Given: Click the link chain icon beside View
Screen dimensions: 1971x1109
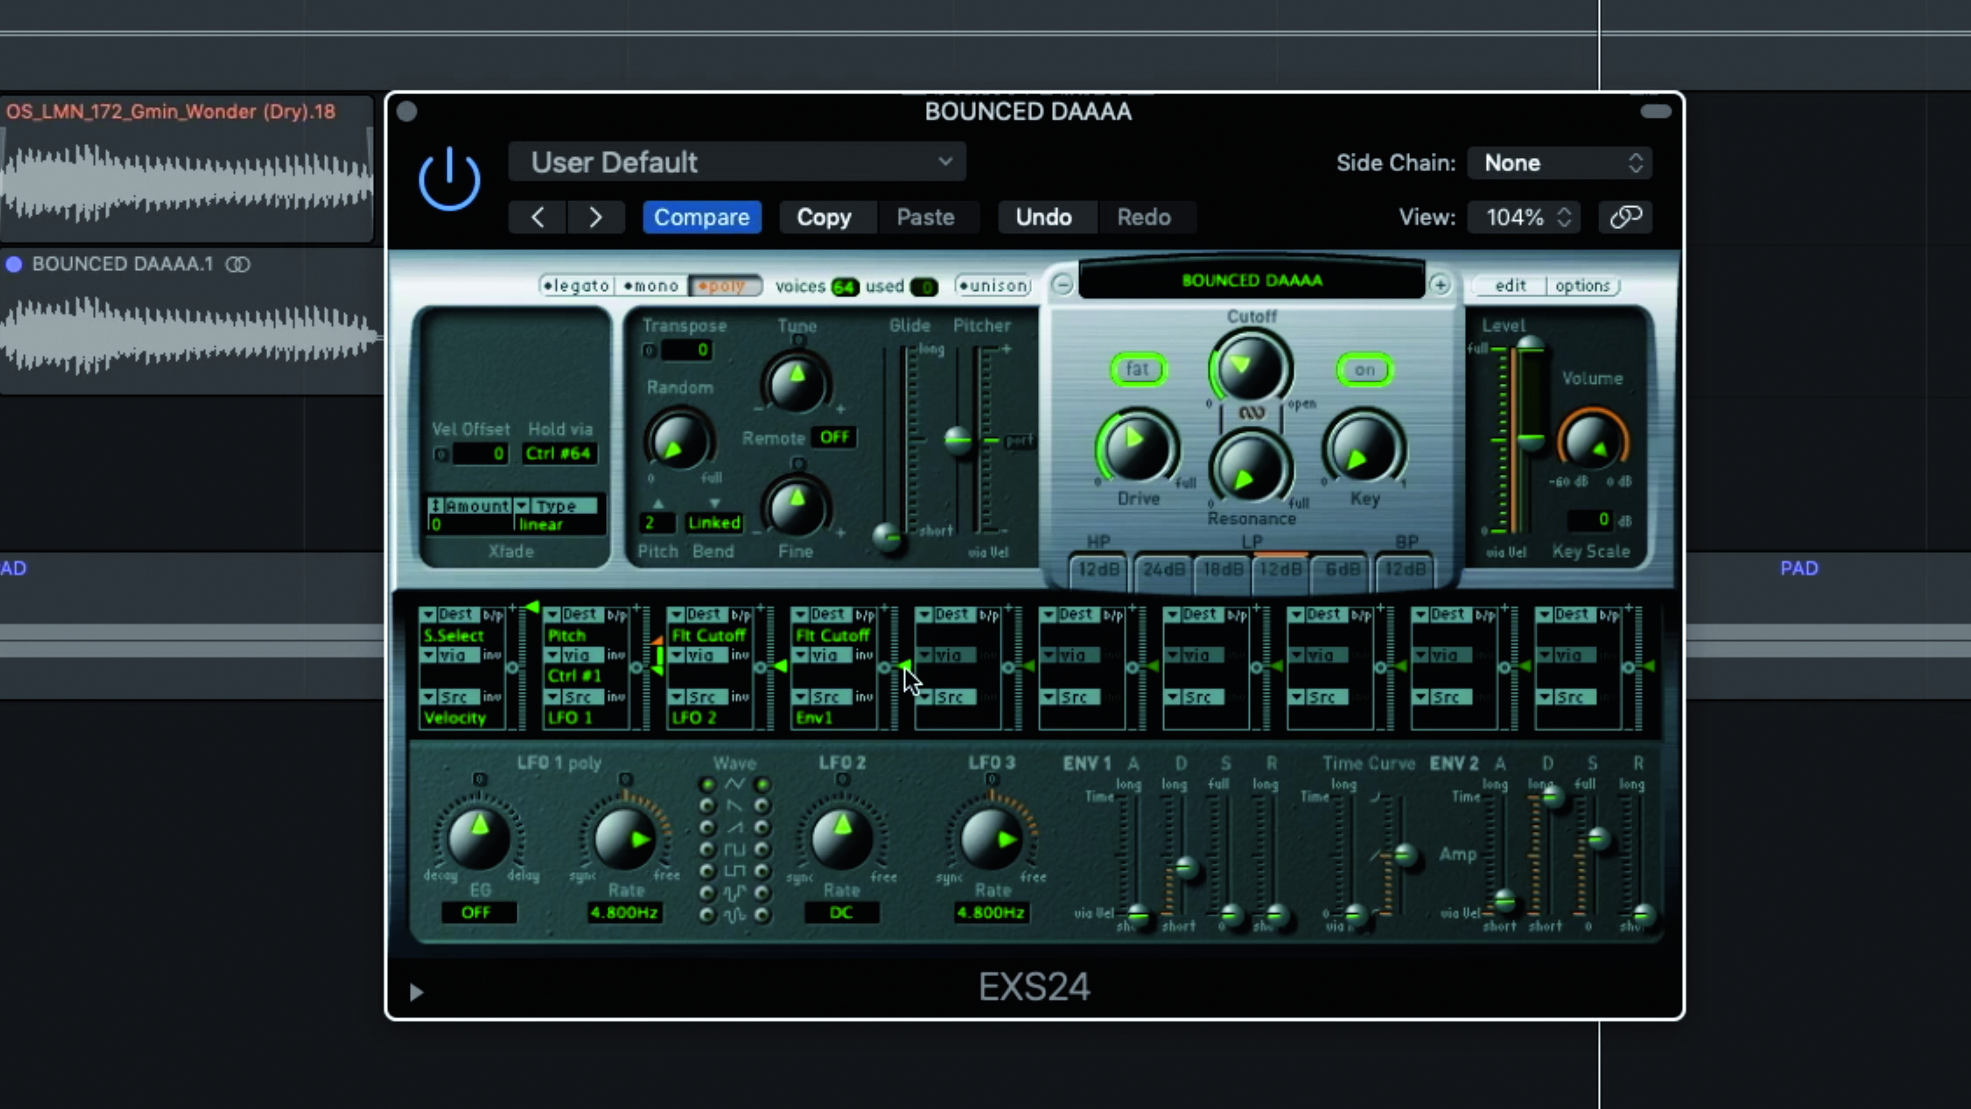Looking at the screenshot, I should pos(1626,217).
